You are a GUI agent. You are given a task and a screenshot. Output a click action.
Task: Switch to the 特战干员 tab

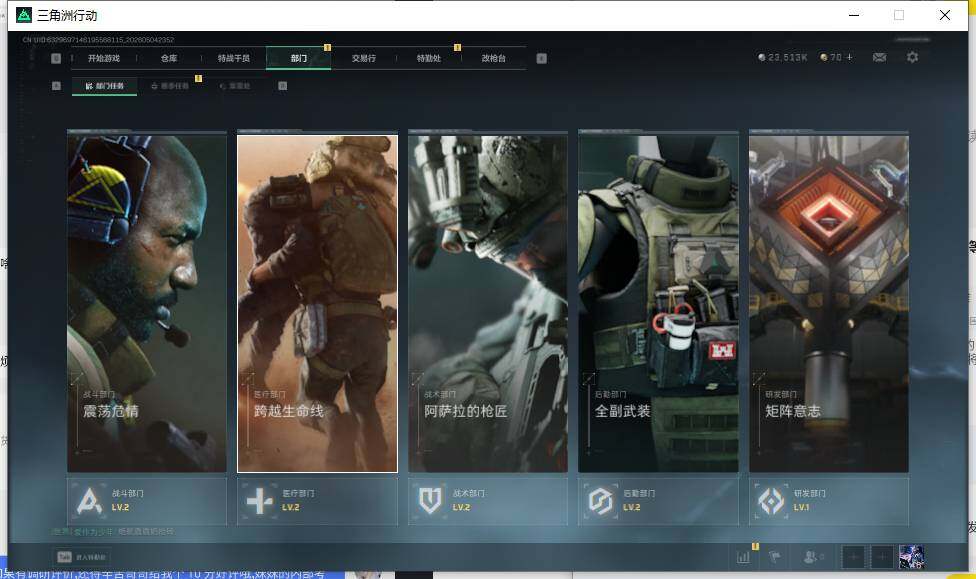233,59
